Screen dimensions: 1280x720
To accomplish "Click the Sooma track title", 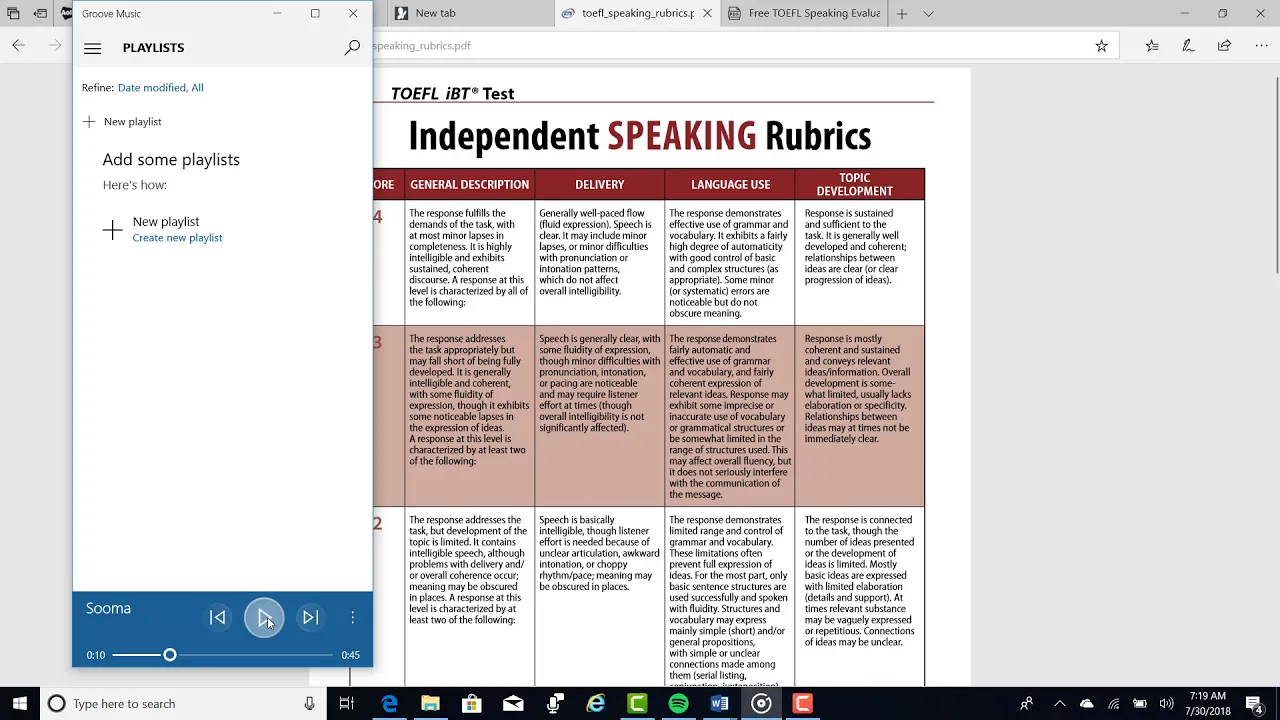I will (x=108, y=608).
